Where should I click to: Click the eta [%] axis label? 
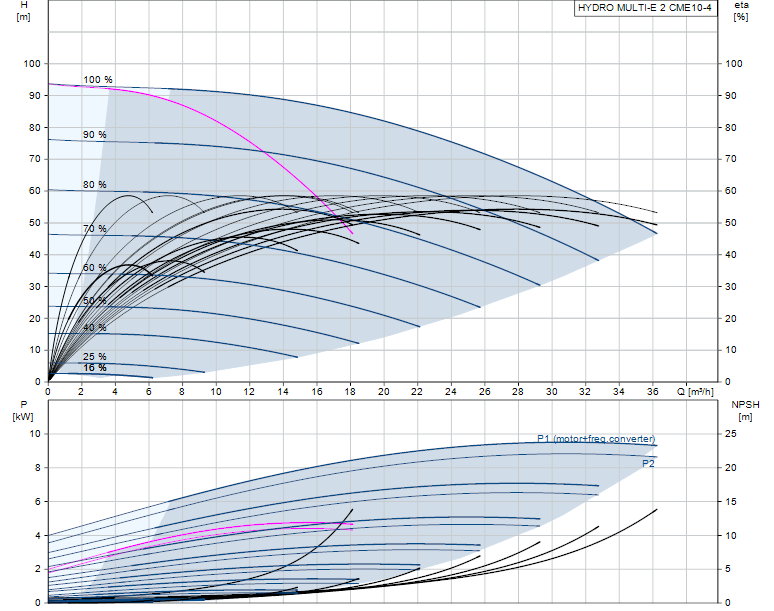[x=741, y=11]
